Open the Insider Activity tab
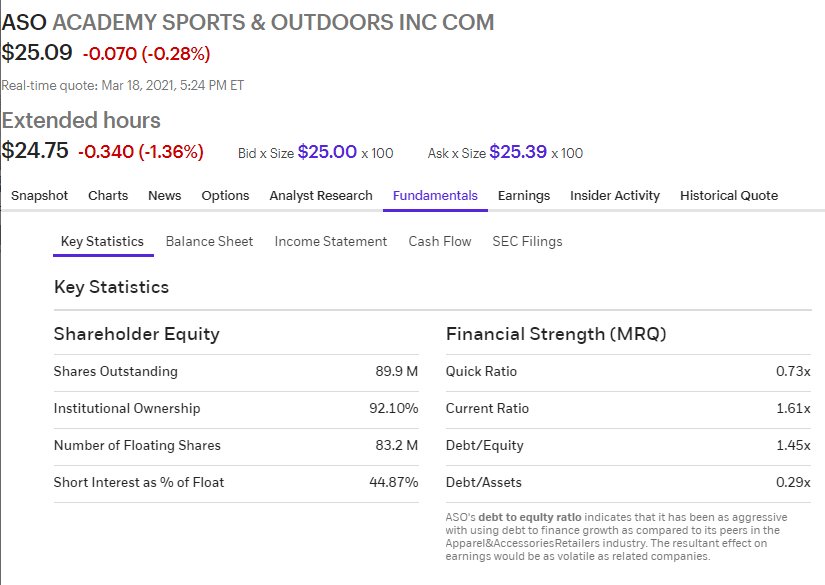The width and height of the screenshot is (825, 585). (615, 196)
